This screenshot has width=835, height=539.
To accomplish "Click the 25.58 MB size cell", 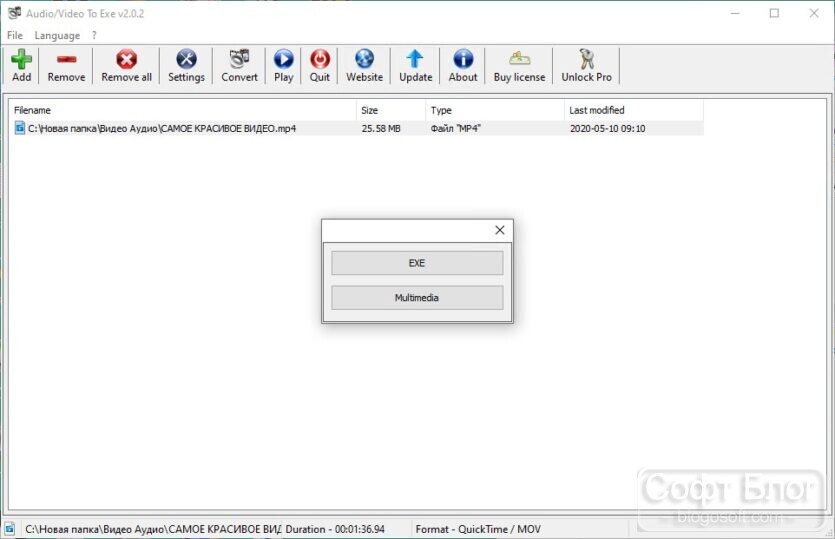I will (x=381, y=128).
